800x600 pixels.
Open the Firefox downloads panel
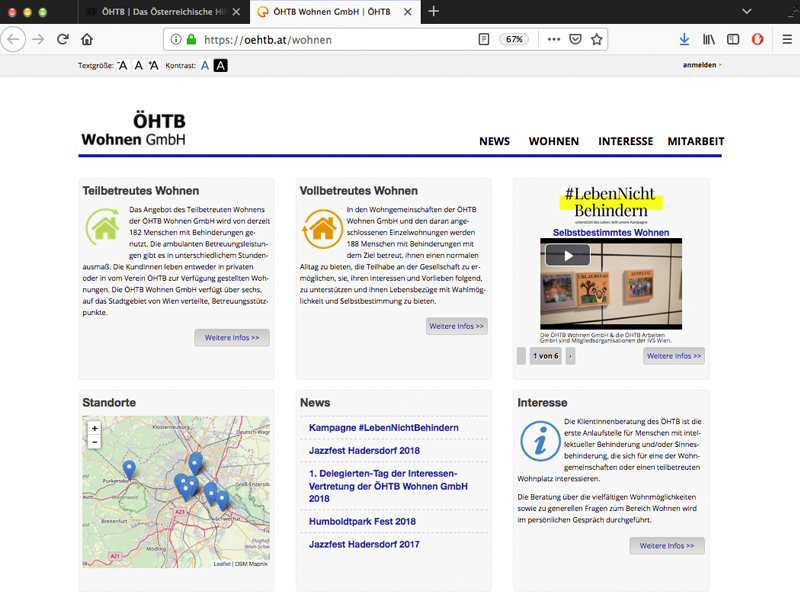pyautogui.click(x=684, y=39)
